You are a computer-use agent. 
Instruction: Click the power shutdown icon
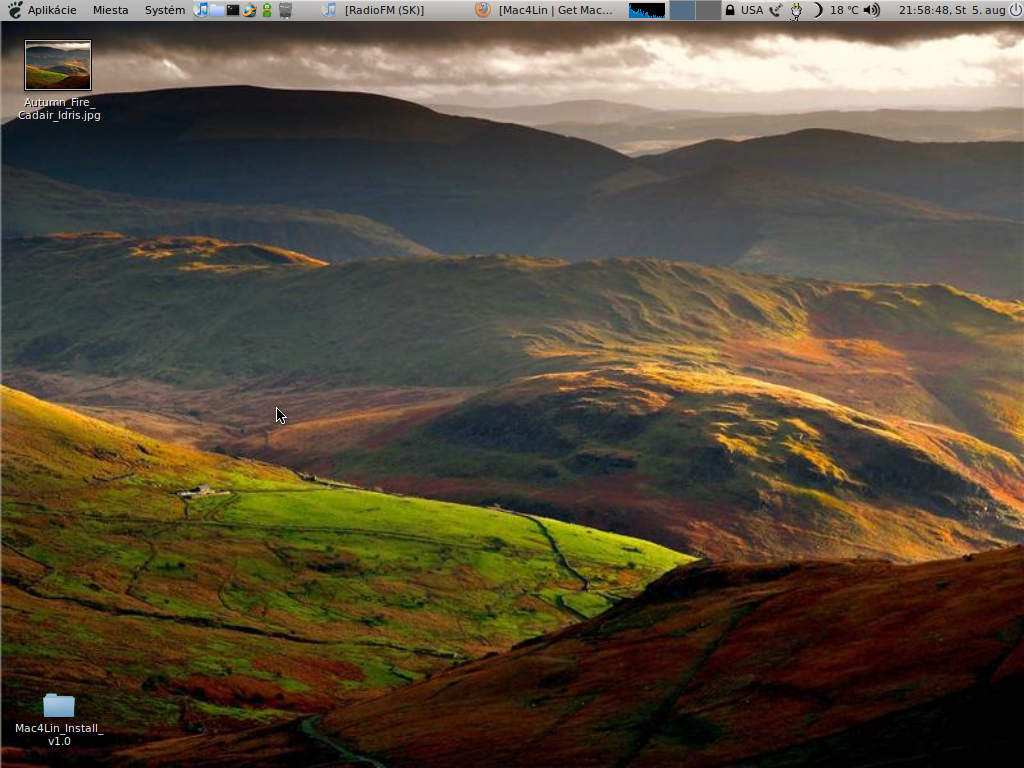1016,10
